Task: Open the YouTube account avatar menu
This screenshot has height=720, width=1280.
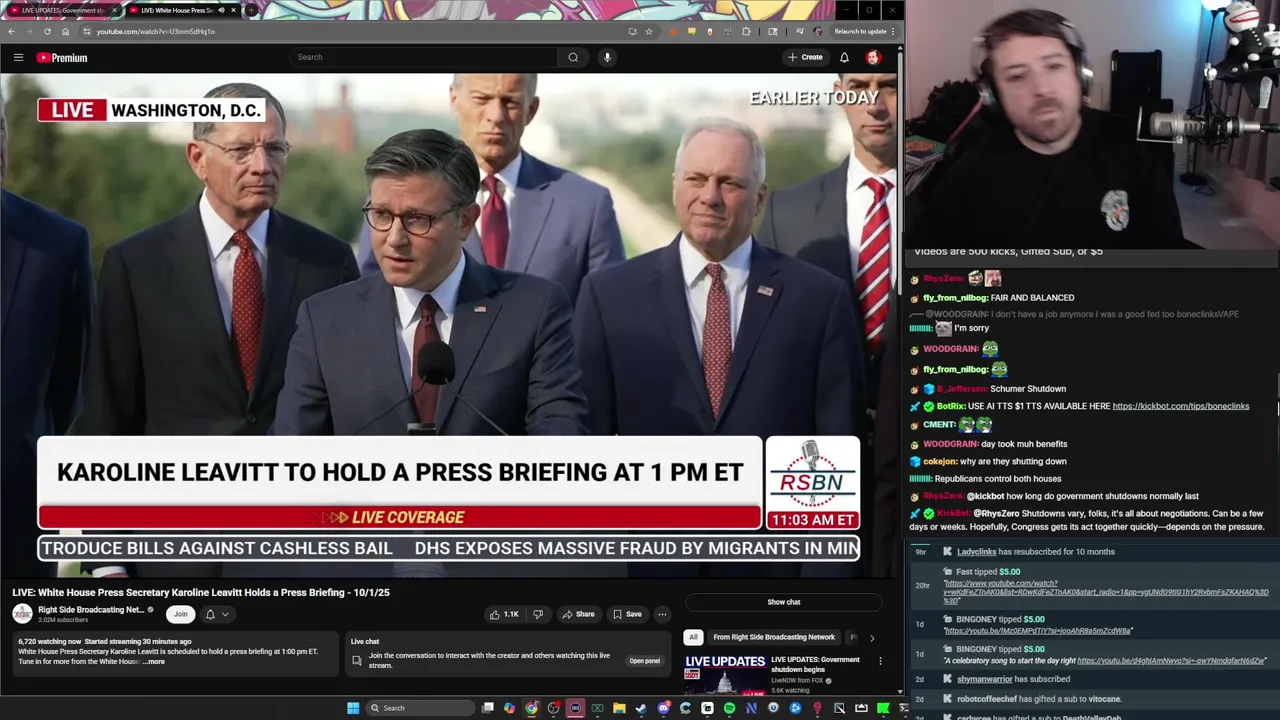Action: (x=873, y=57)
